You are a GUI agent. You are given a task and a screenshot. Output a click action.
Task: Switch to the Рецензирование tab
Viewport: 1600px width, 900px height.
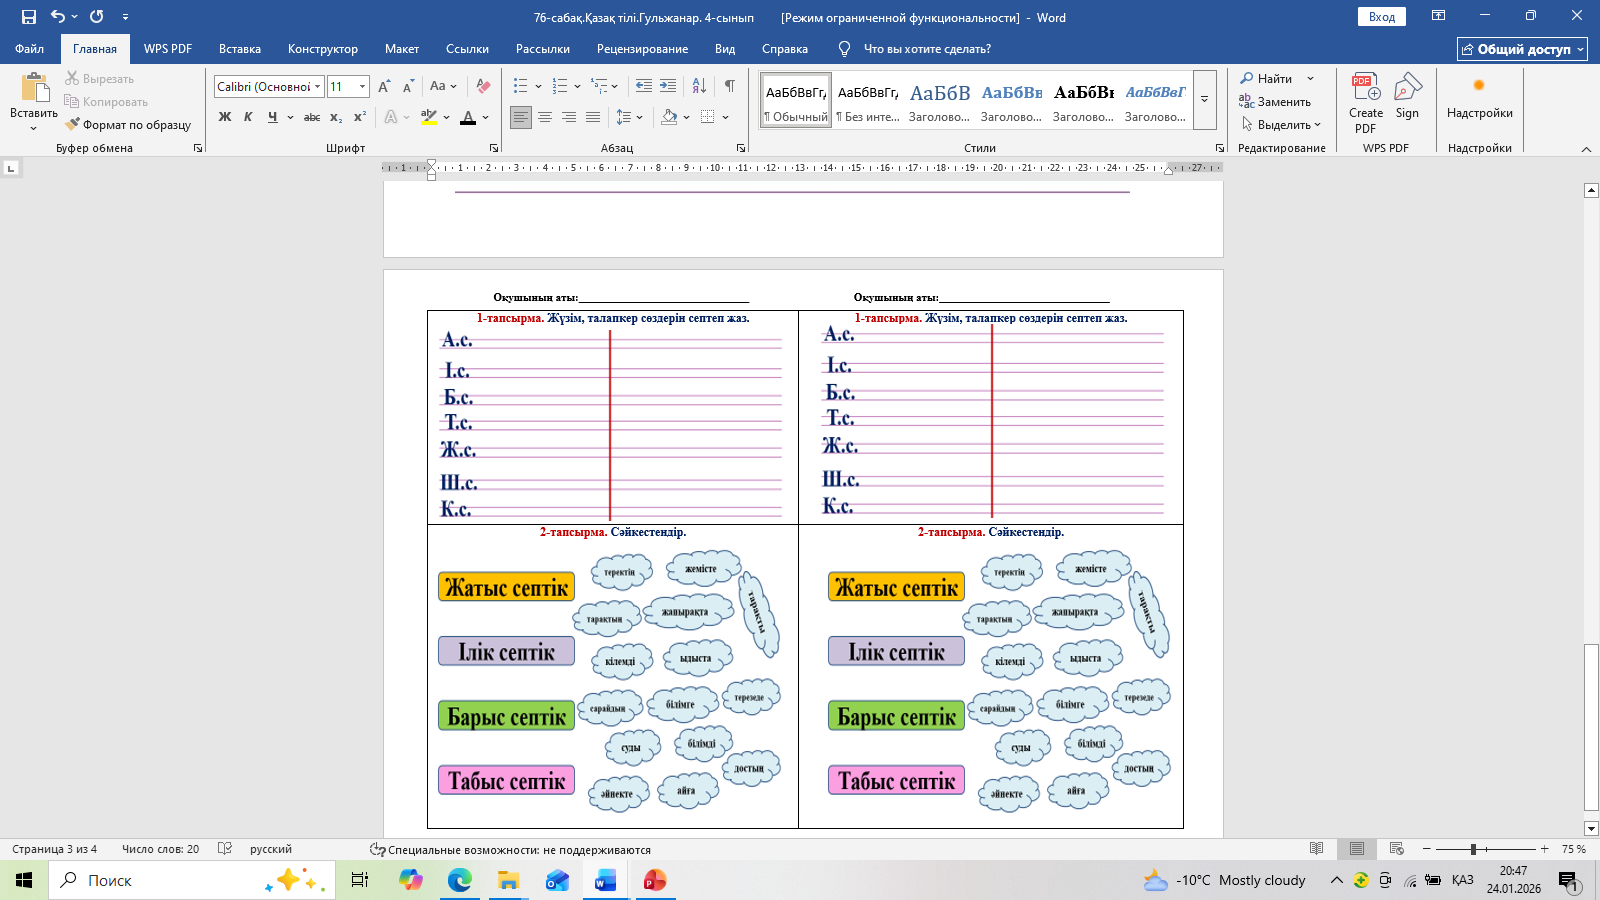click(642, 49)
